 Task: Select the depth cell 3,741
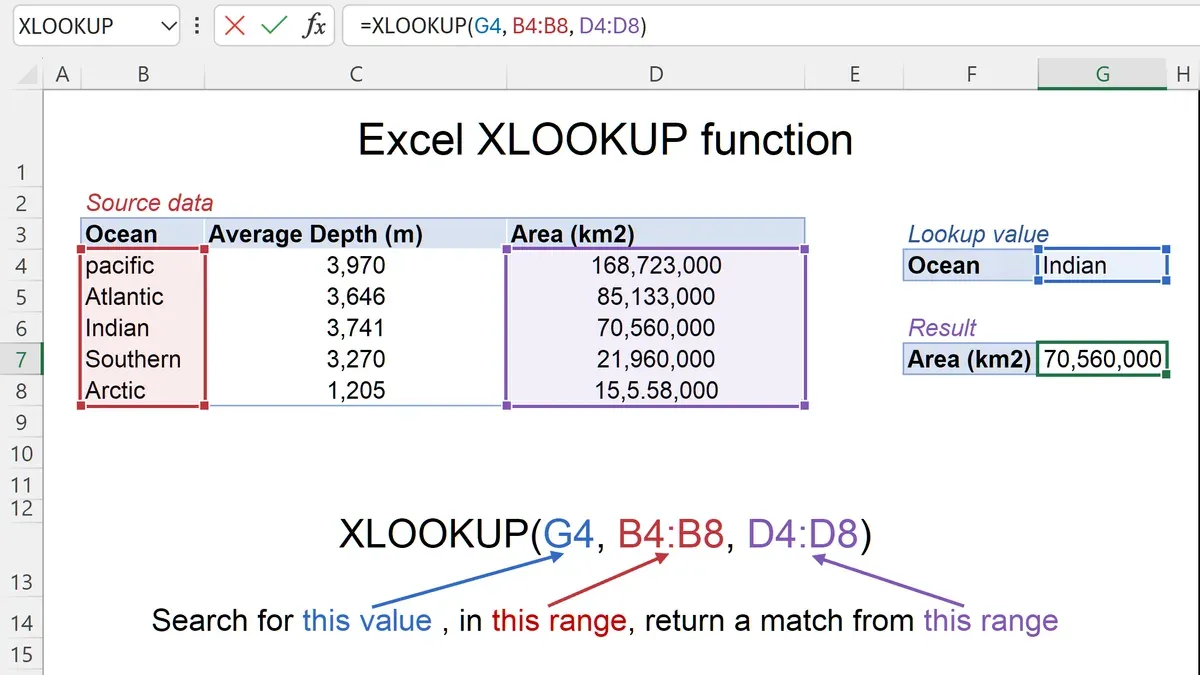[x=356, y=328]
